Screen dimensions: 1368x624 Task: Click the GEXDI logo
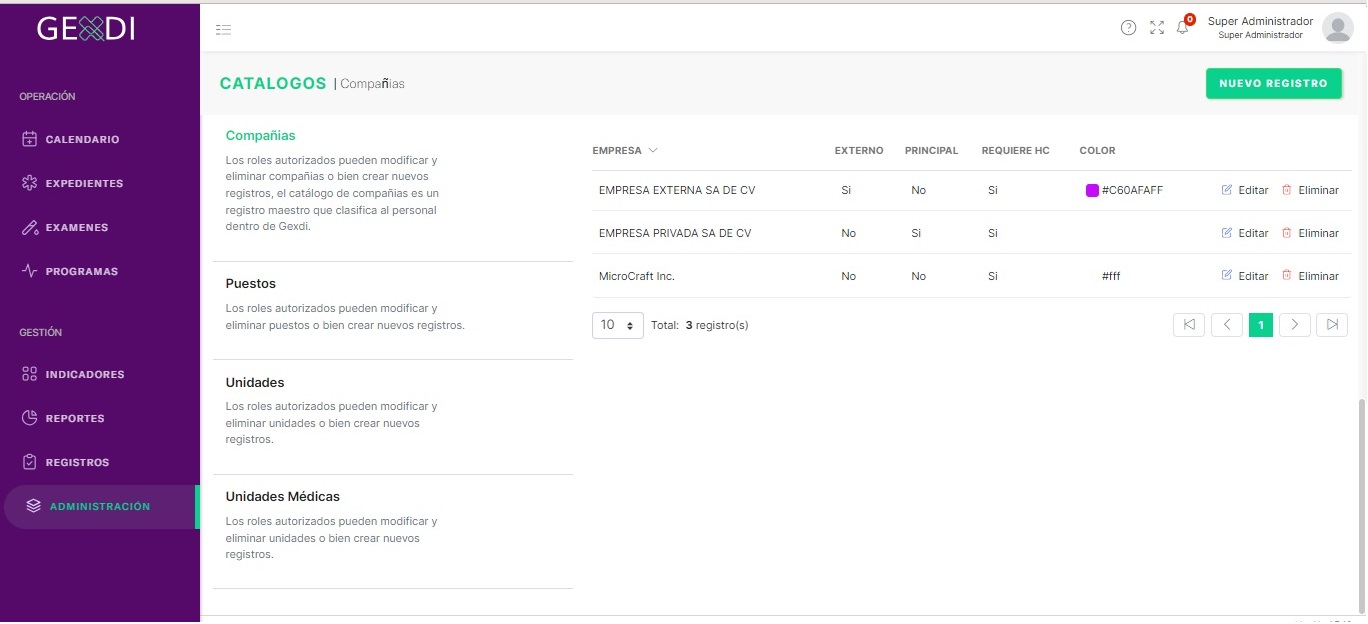86,29
